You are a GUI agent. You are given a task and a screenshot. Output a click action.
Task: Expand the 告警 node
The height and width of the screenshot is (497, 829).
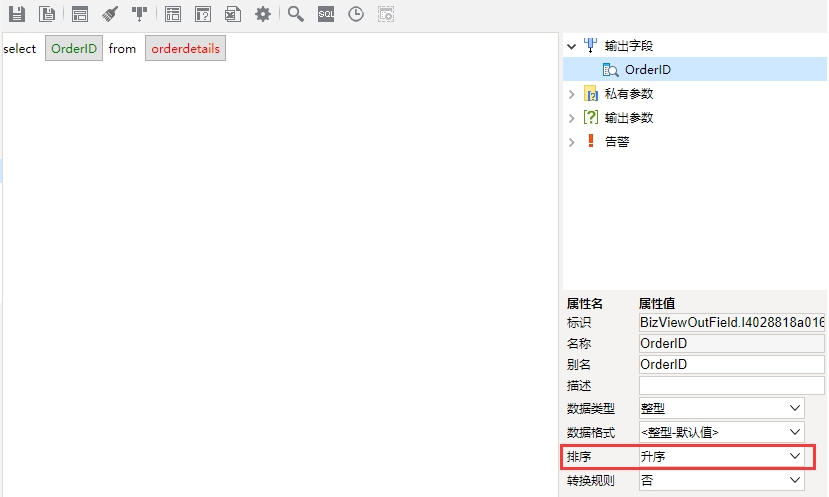pyautogui.click(x=572, y=142)
